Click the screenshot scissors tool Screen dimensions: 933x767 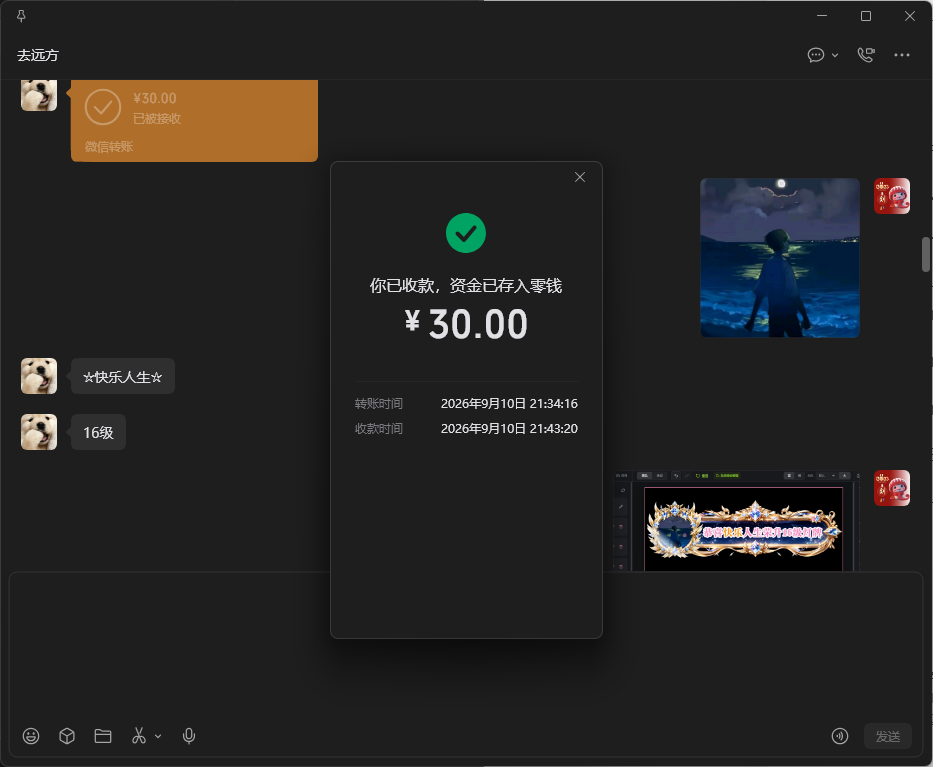pyautogui.click(x=139, y=736)
